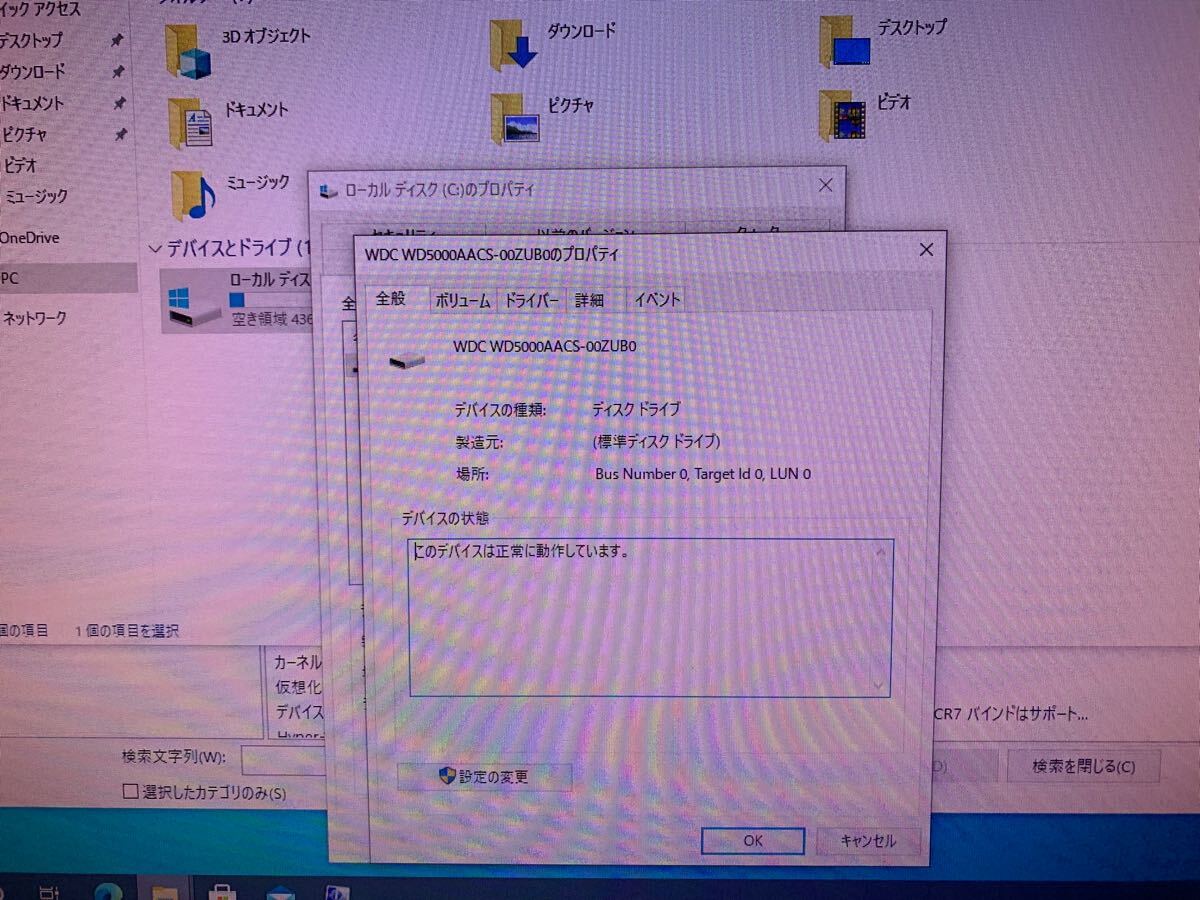Click キャンセル in WDC properties dialog
The image size is (1200, 900).
pos(867,841)
